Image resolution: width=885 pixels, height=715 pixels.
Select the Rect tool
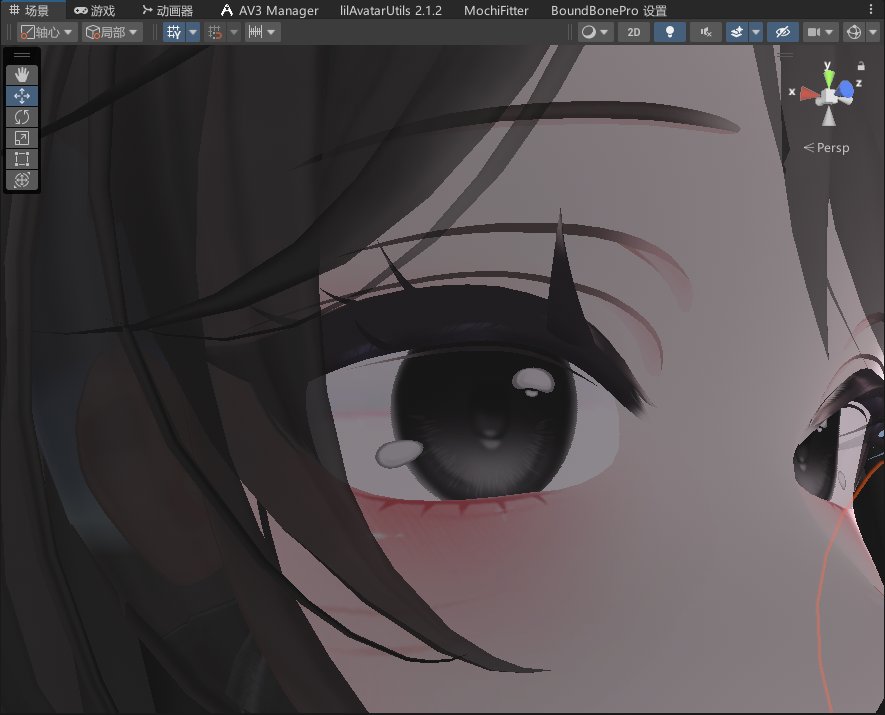coord(22,159)
